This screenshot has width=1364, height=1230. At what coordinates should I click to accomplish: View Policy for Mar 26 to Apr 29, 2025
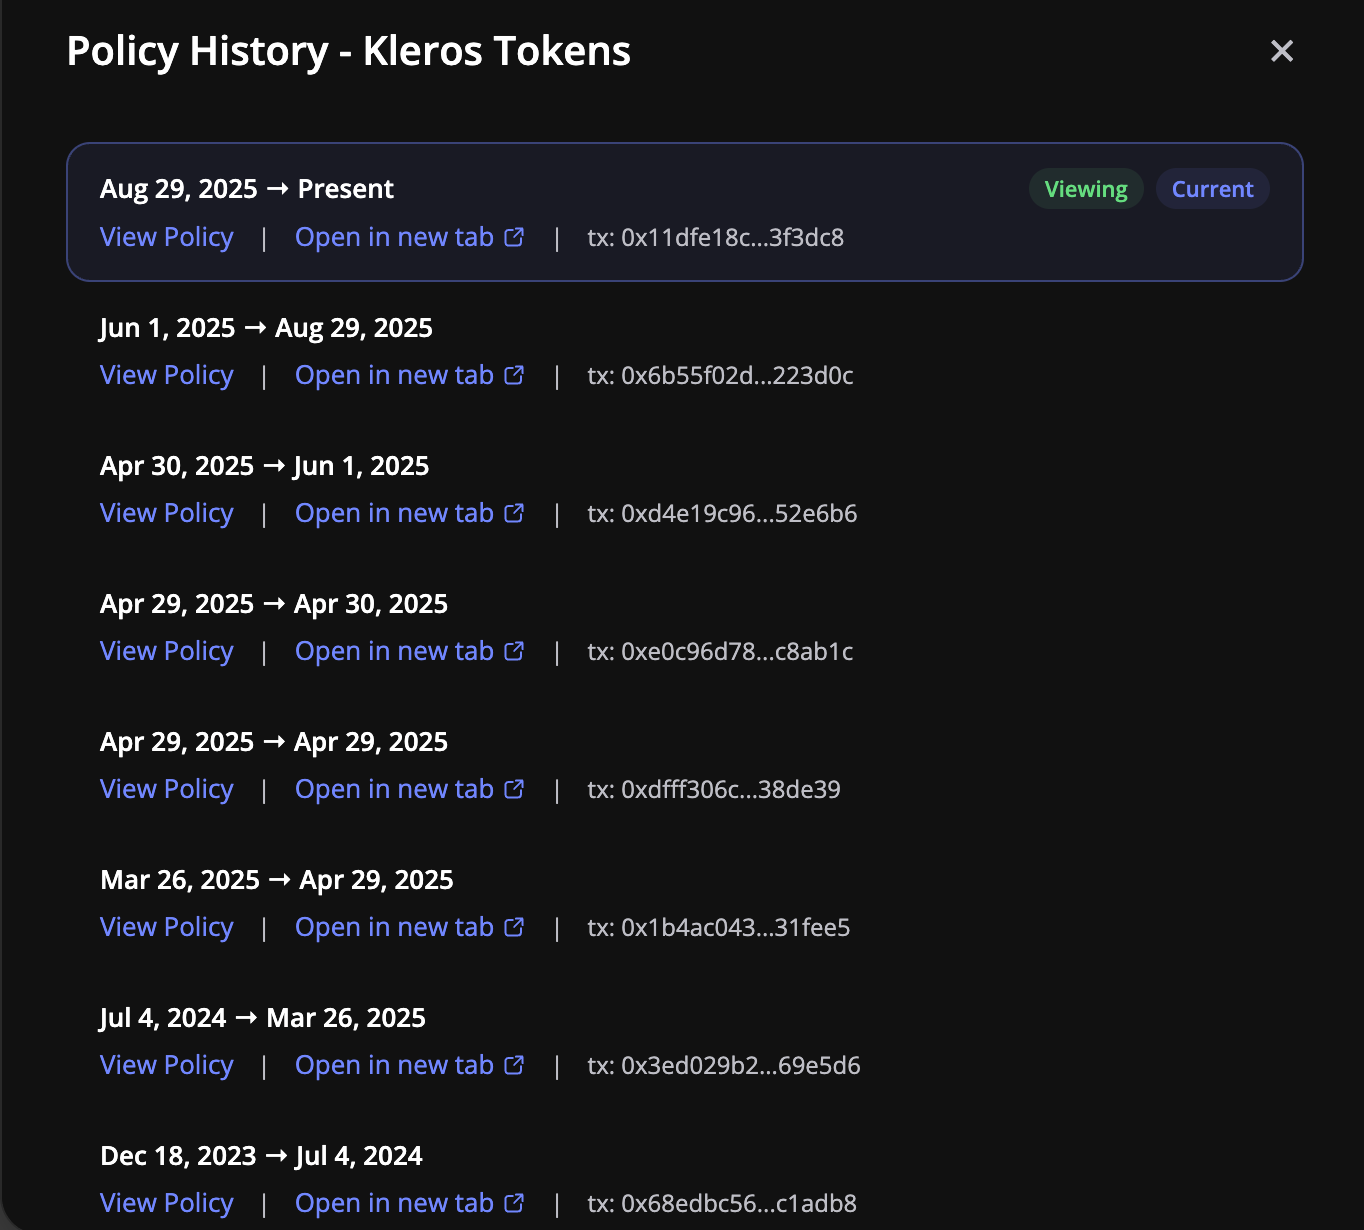point(167,927)
